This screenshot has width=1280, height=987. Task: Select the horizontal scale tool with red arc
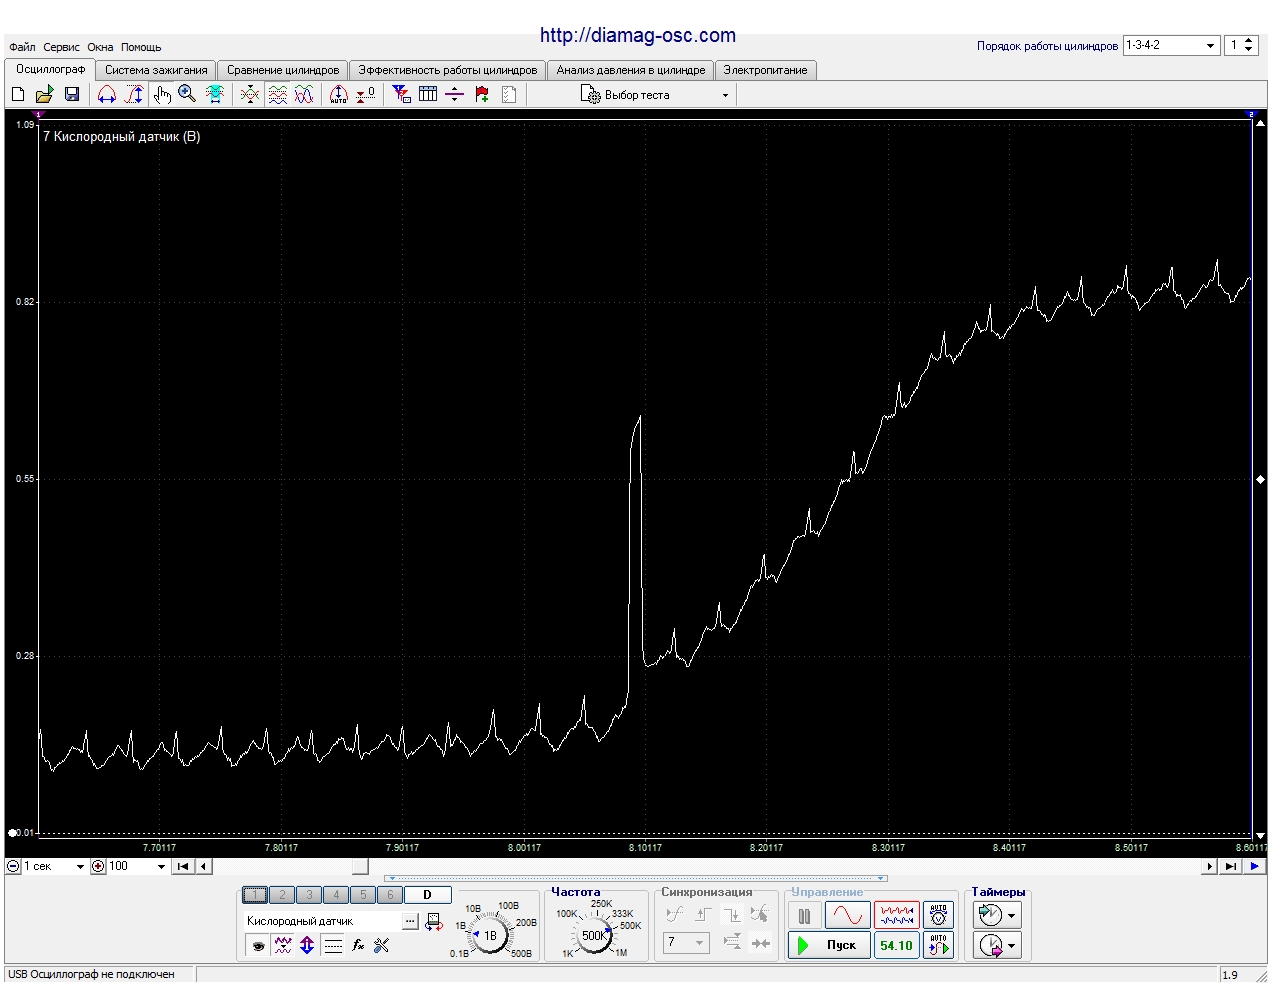pyautogui.click(x=107, y=94)
